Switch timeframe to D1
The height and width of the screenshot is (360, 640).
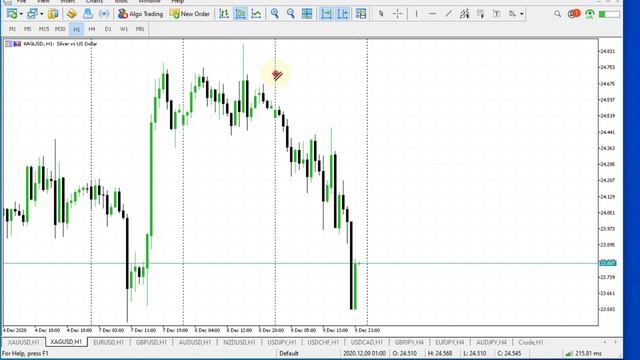click(x=108, y=29)
